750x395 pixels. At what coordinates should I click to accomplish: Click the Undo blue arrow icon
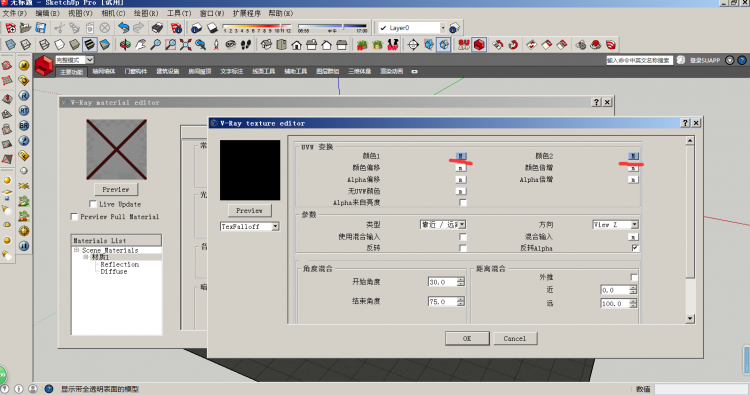(123, 28)
